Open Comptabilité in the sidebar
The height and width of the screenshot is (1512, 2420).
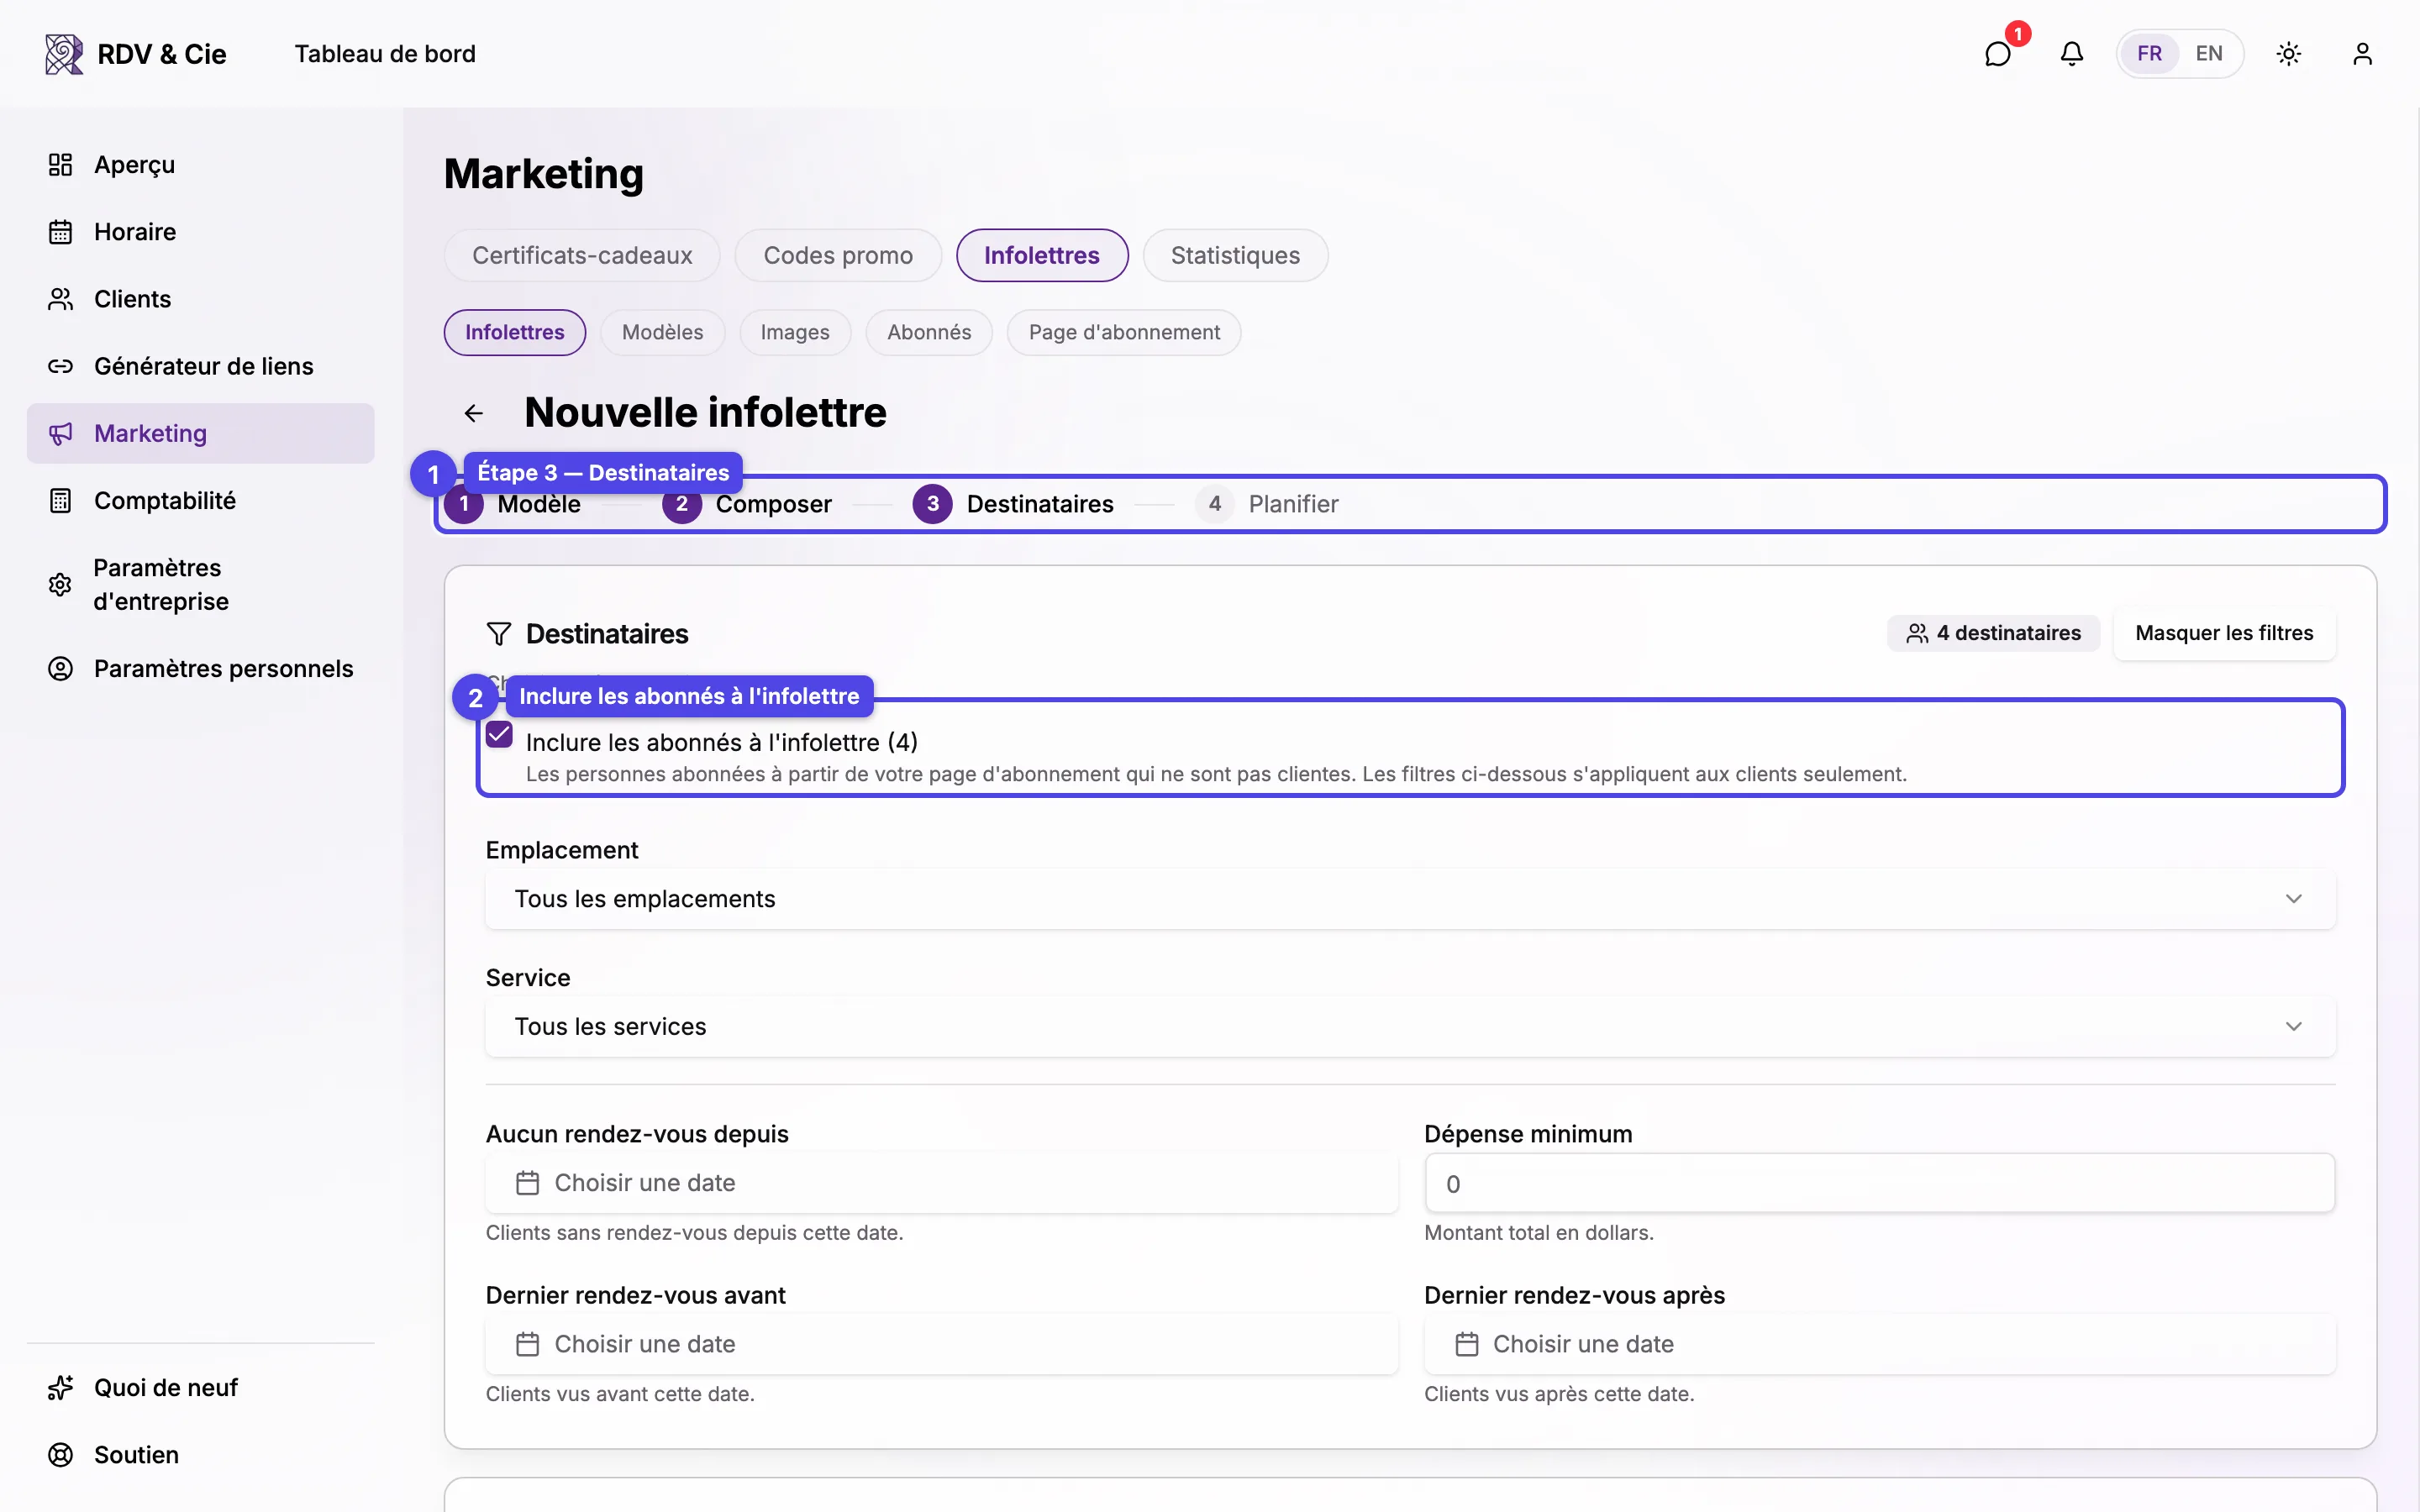point(200,500)
